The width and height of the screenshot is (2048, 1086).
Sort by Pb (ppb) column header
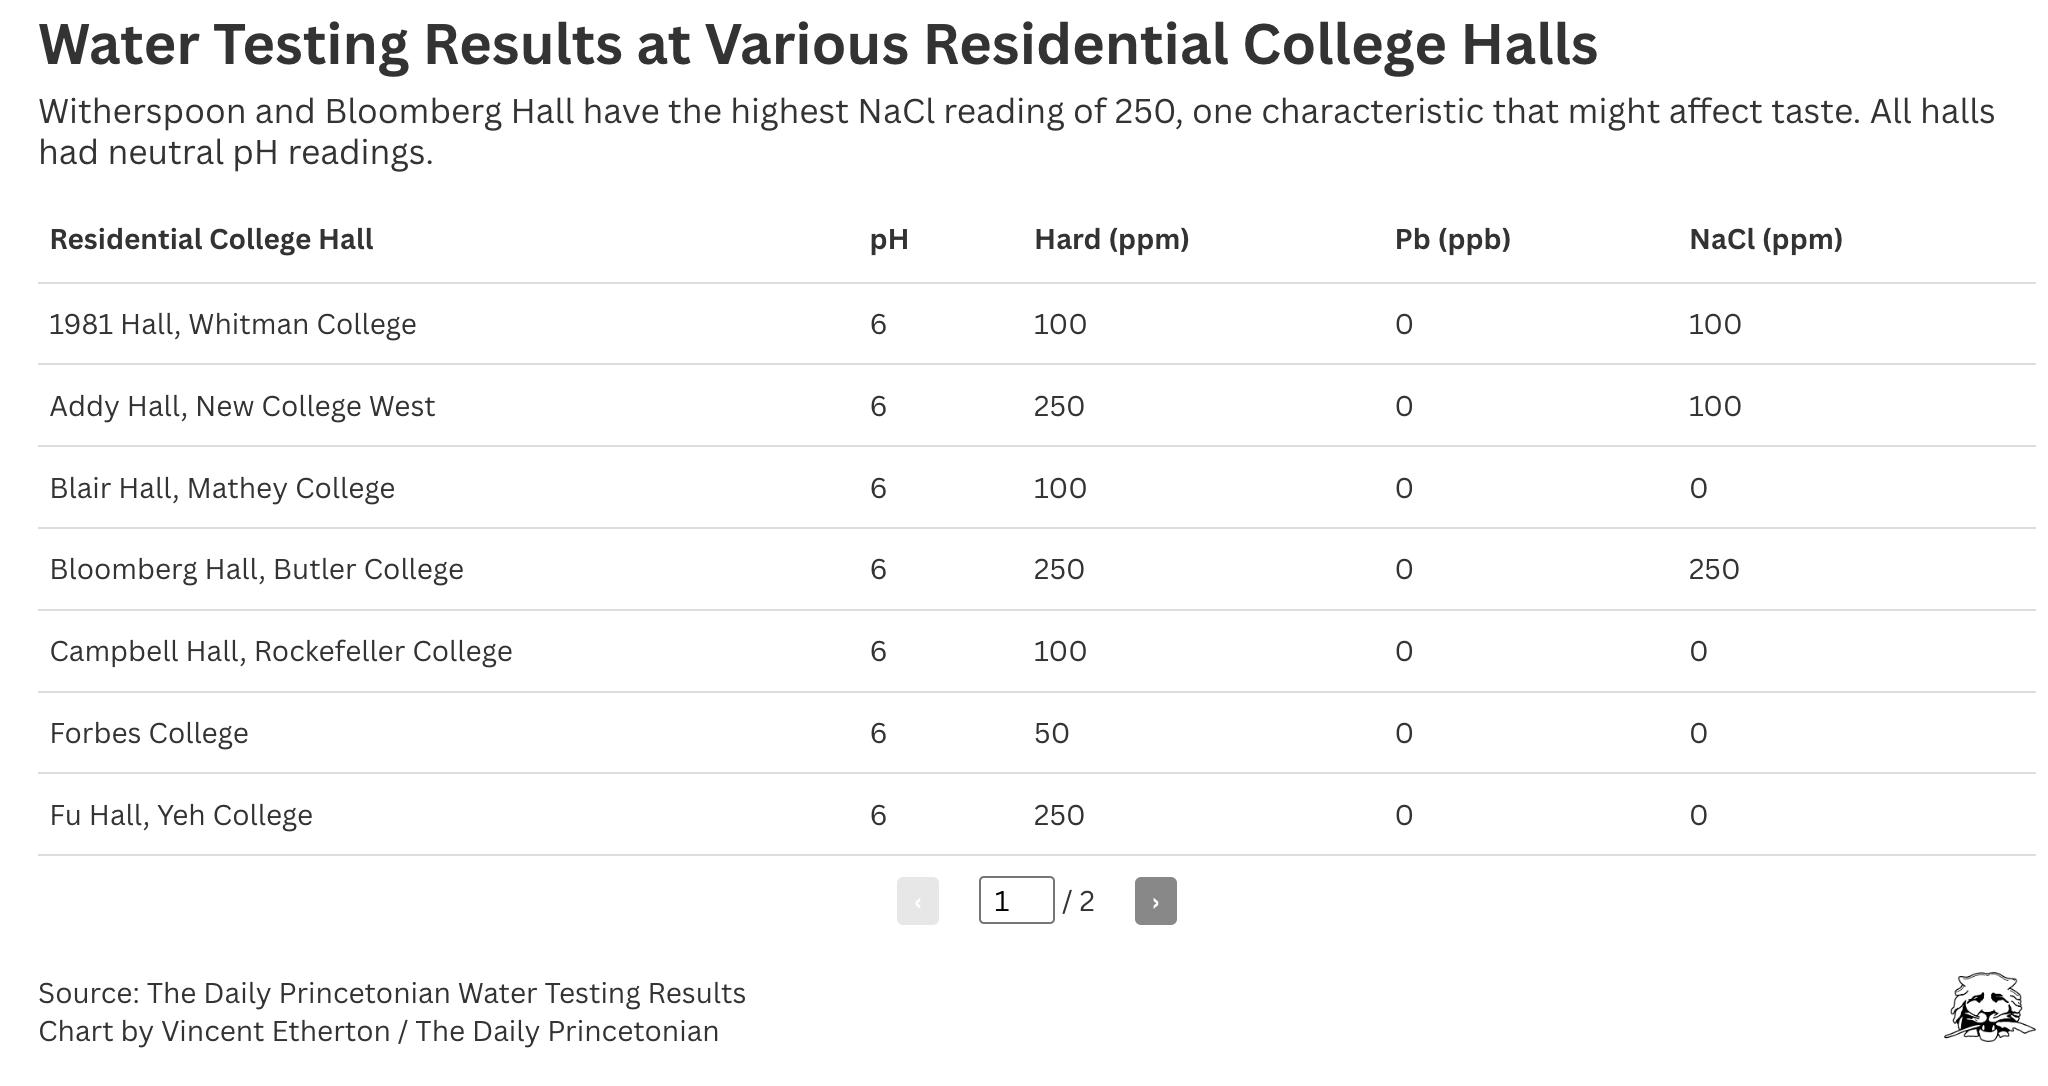click(1452, 240)
